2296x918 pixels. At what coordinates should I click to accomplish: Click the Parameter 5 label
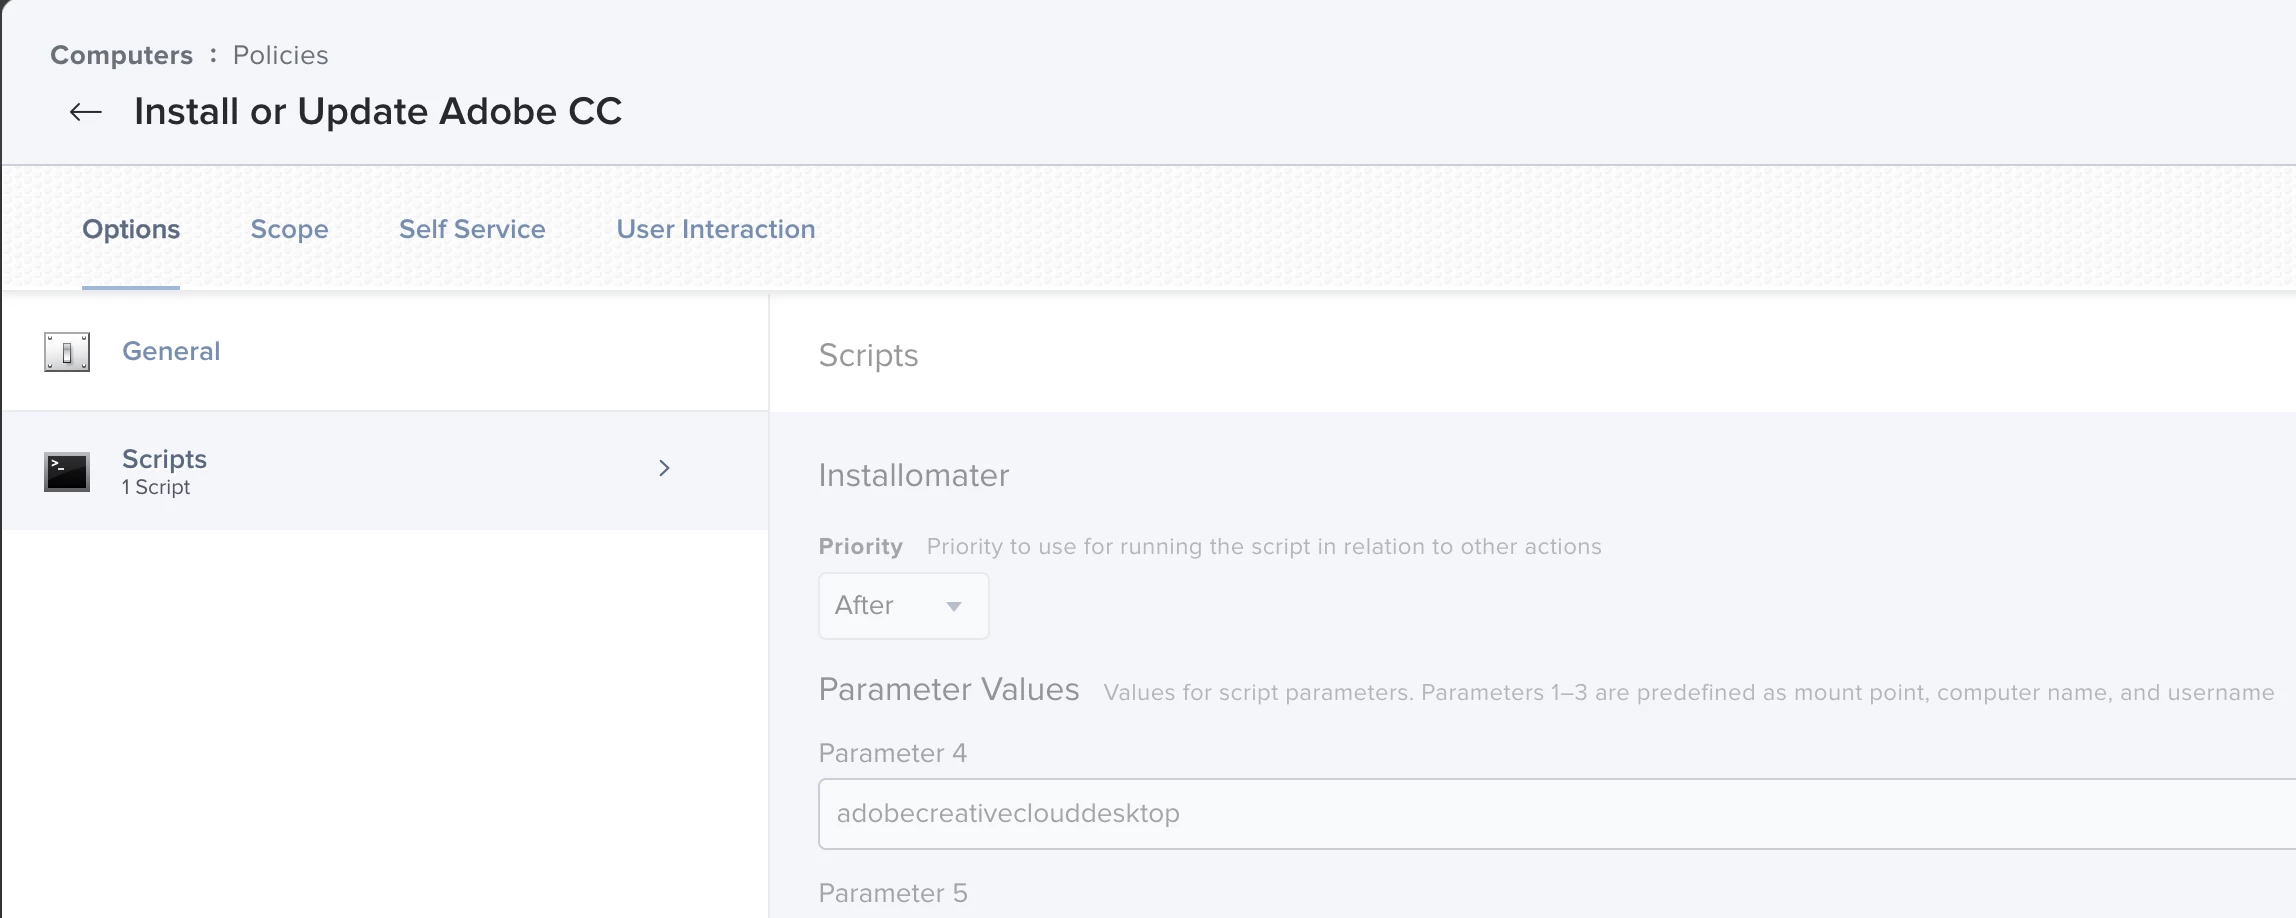893,893
